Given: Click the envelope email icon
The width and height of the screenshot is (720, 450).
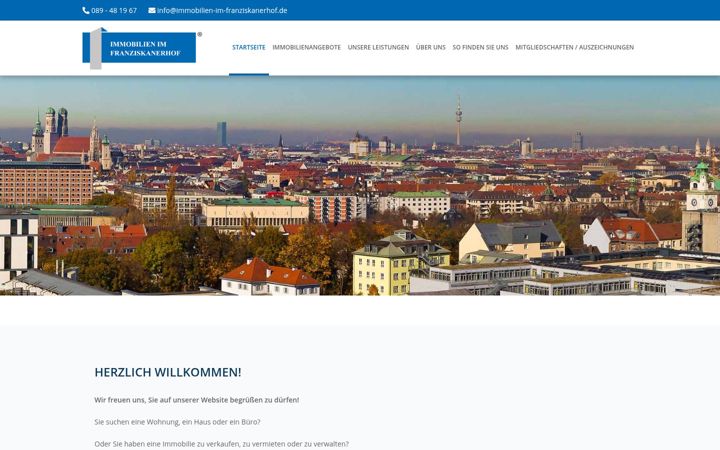Looking at the screenshot, I should click(152, 11).
